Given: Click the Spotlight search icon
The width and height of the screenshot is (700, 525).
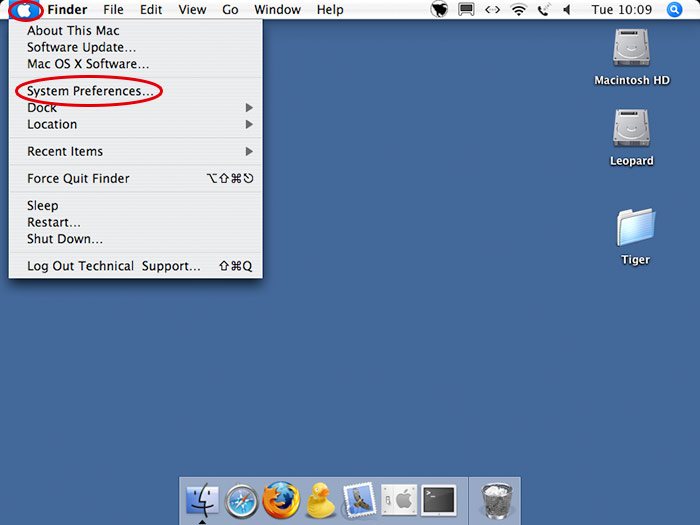Looking at the screenshot, I should (674, 9).
